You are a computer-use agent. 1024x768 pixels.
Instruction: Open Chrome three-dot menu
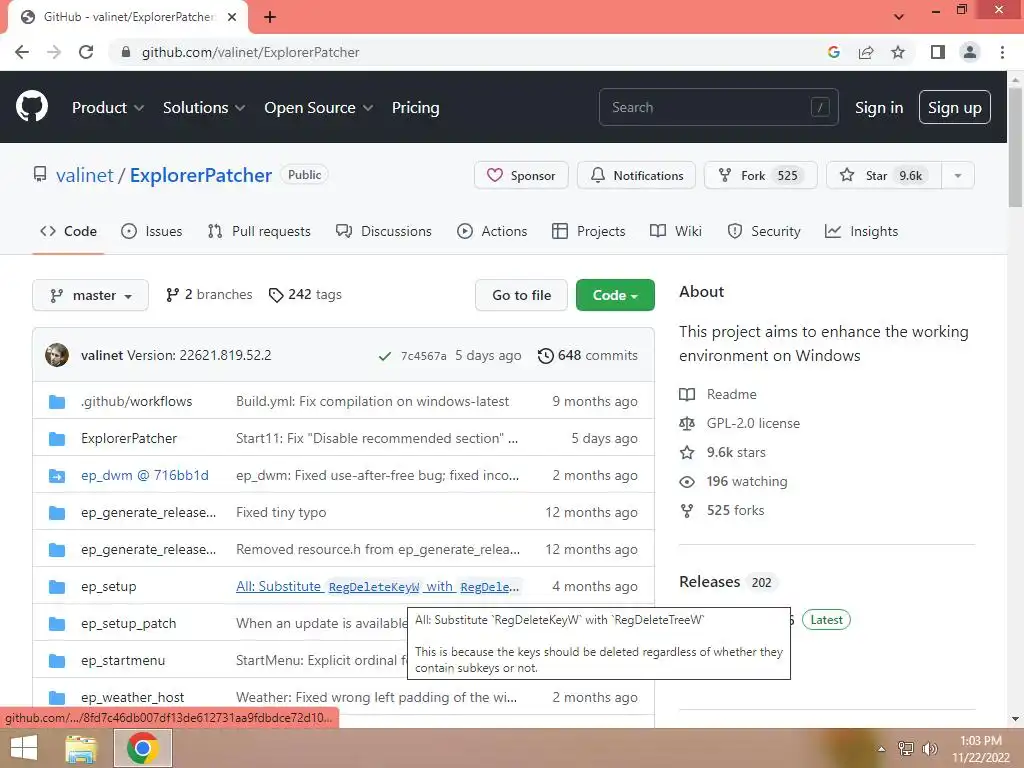(1002, 52)
